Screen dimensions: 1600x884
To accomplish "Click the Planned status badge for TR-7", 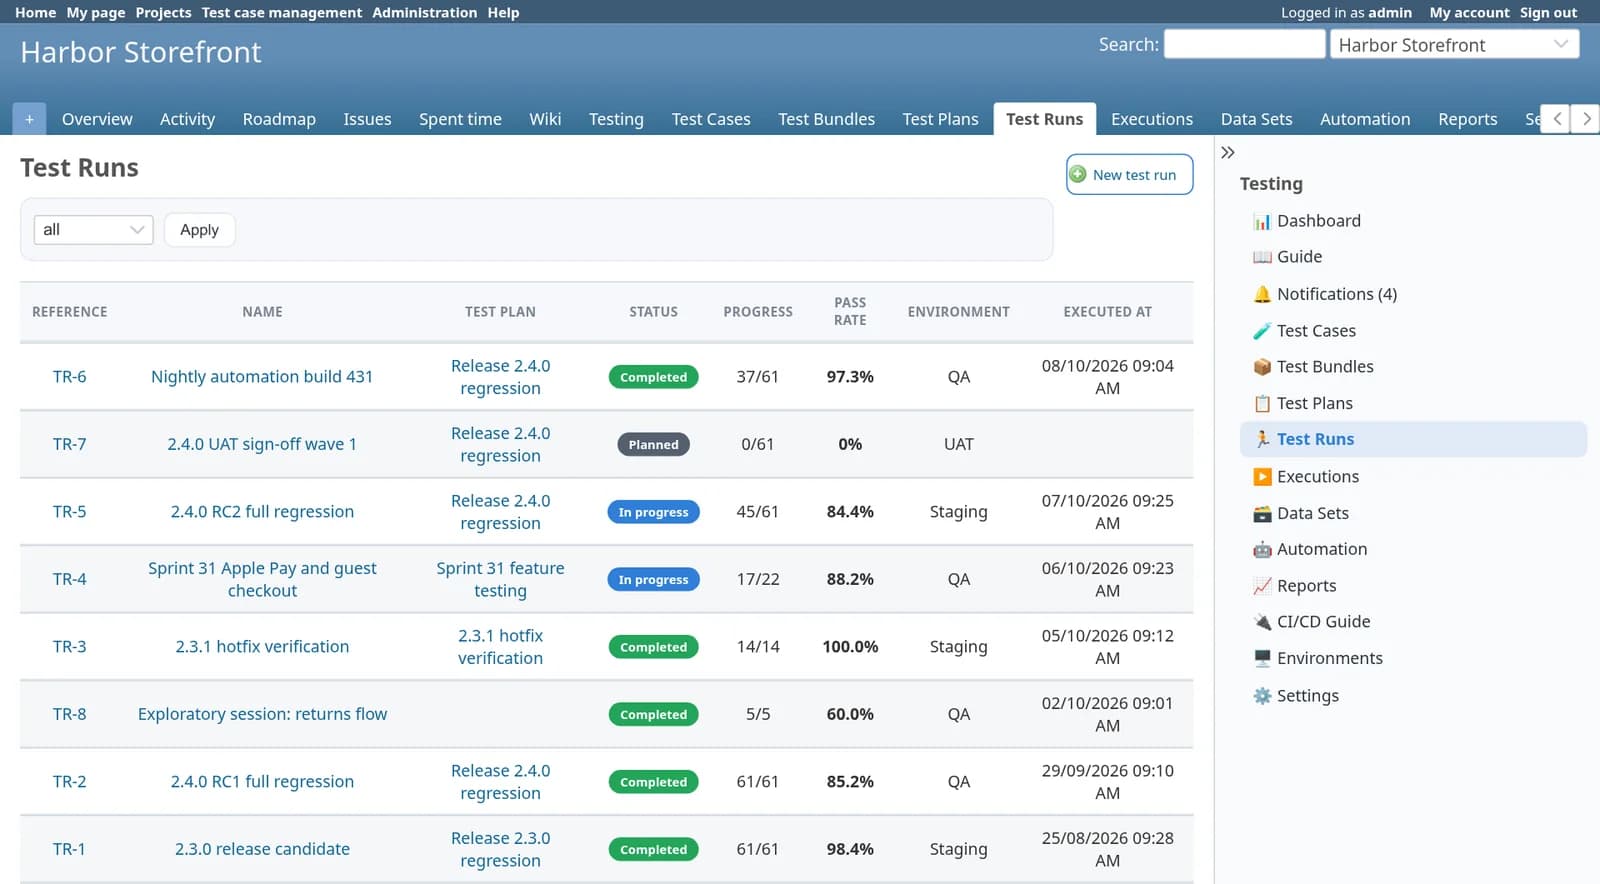I will [x=653, y=445].
